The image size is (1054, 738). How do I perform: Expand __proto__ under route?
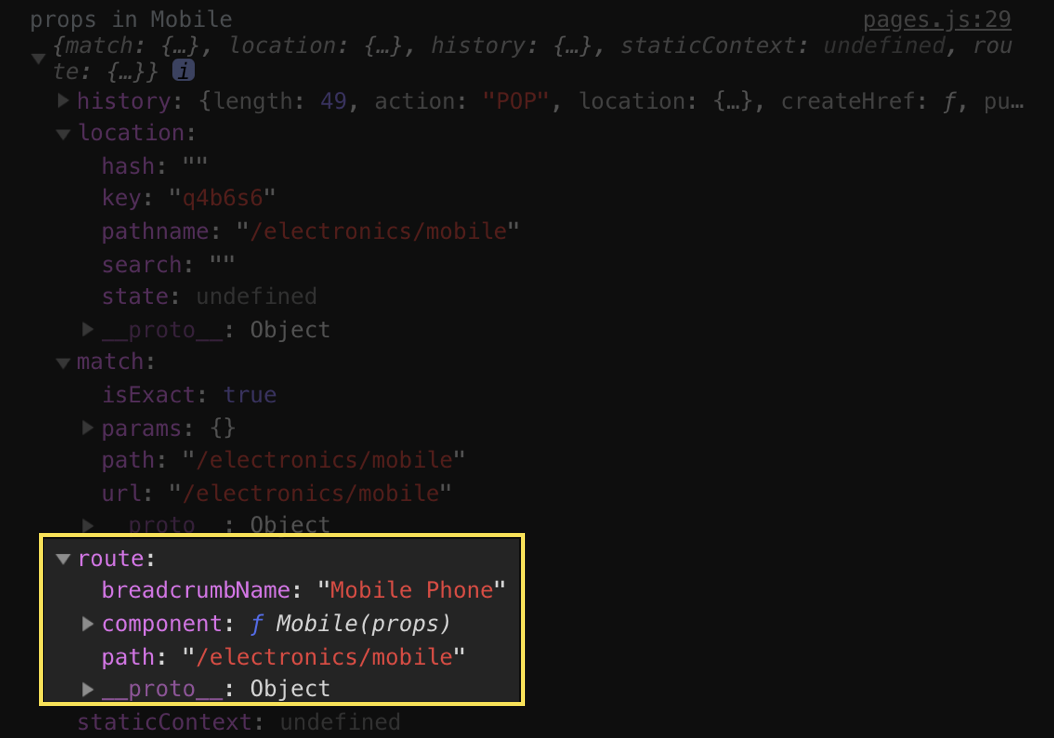(x=87, y=688)
